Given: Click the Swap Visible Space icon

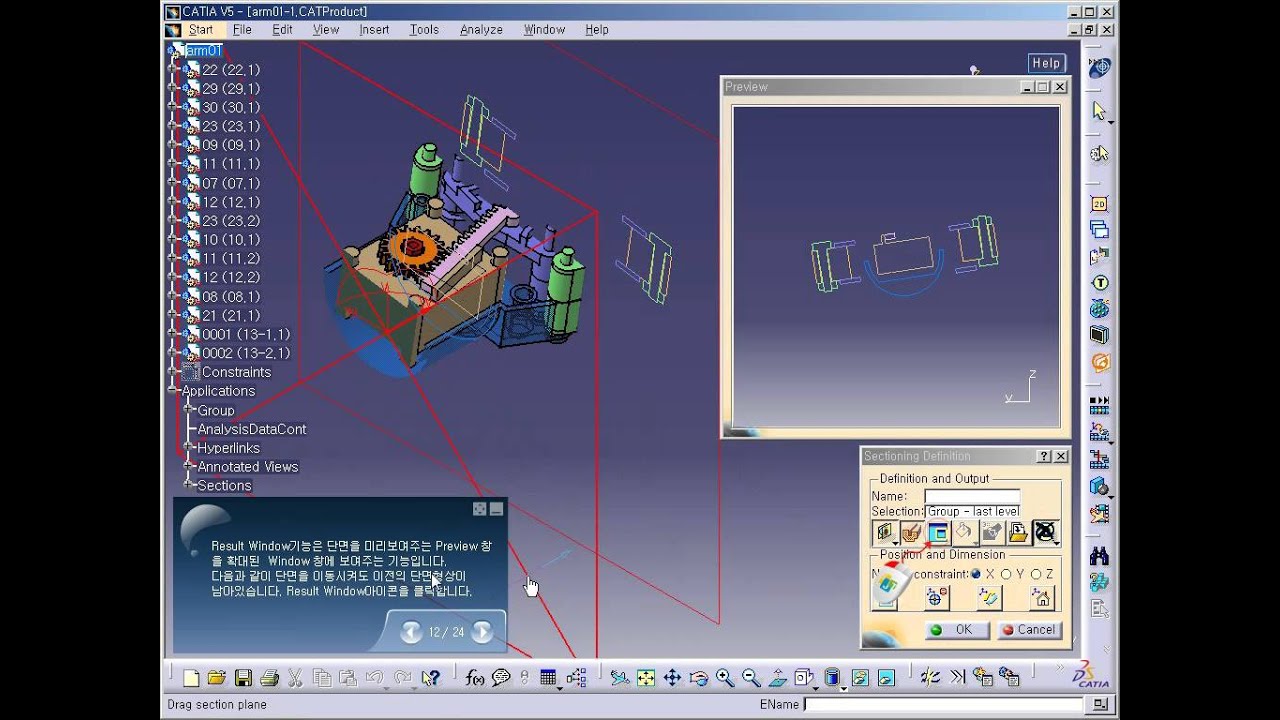Looking at the screenshot, I should (886, 678).
